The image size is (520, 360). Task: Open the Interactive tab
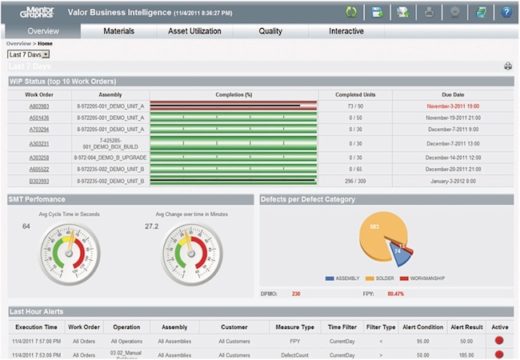[x=346, y=31]
